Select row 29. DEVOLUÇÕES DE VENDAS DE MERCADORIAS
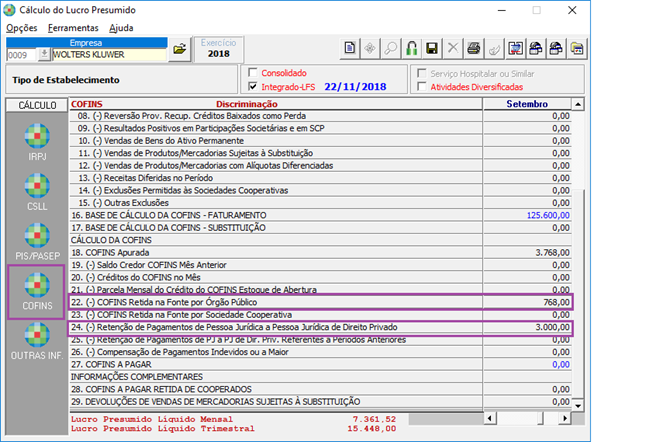 point(276,402)
